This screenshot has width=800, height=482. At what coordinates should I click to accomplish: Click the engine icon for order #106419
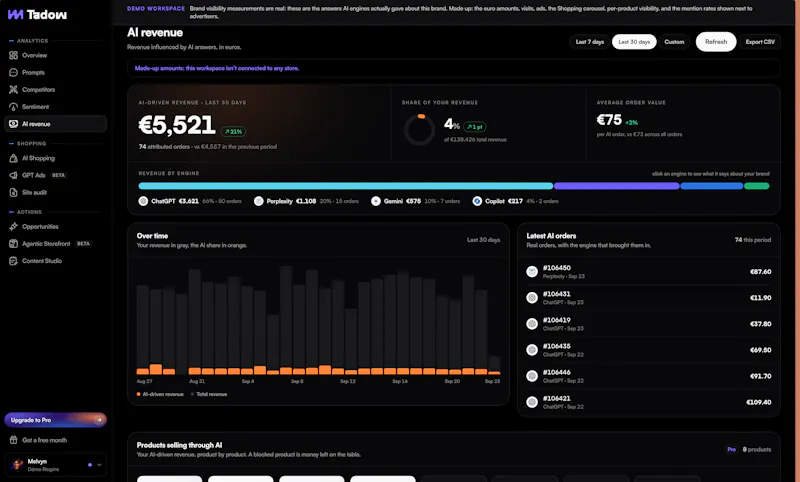[x=532, y=323]
